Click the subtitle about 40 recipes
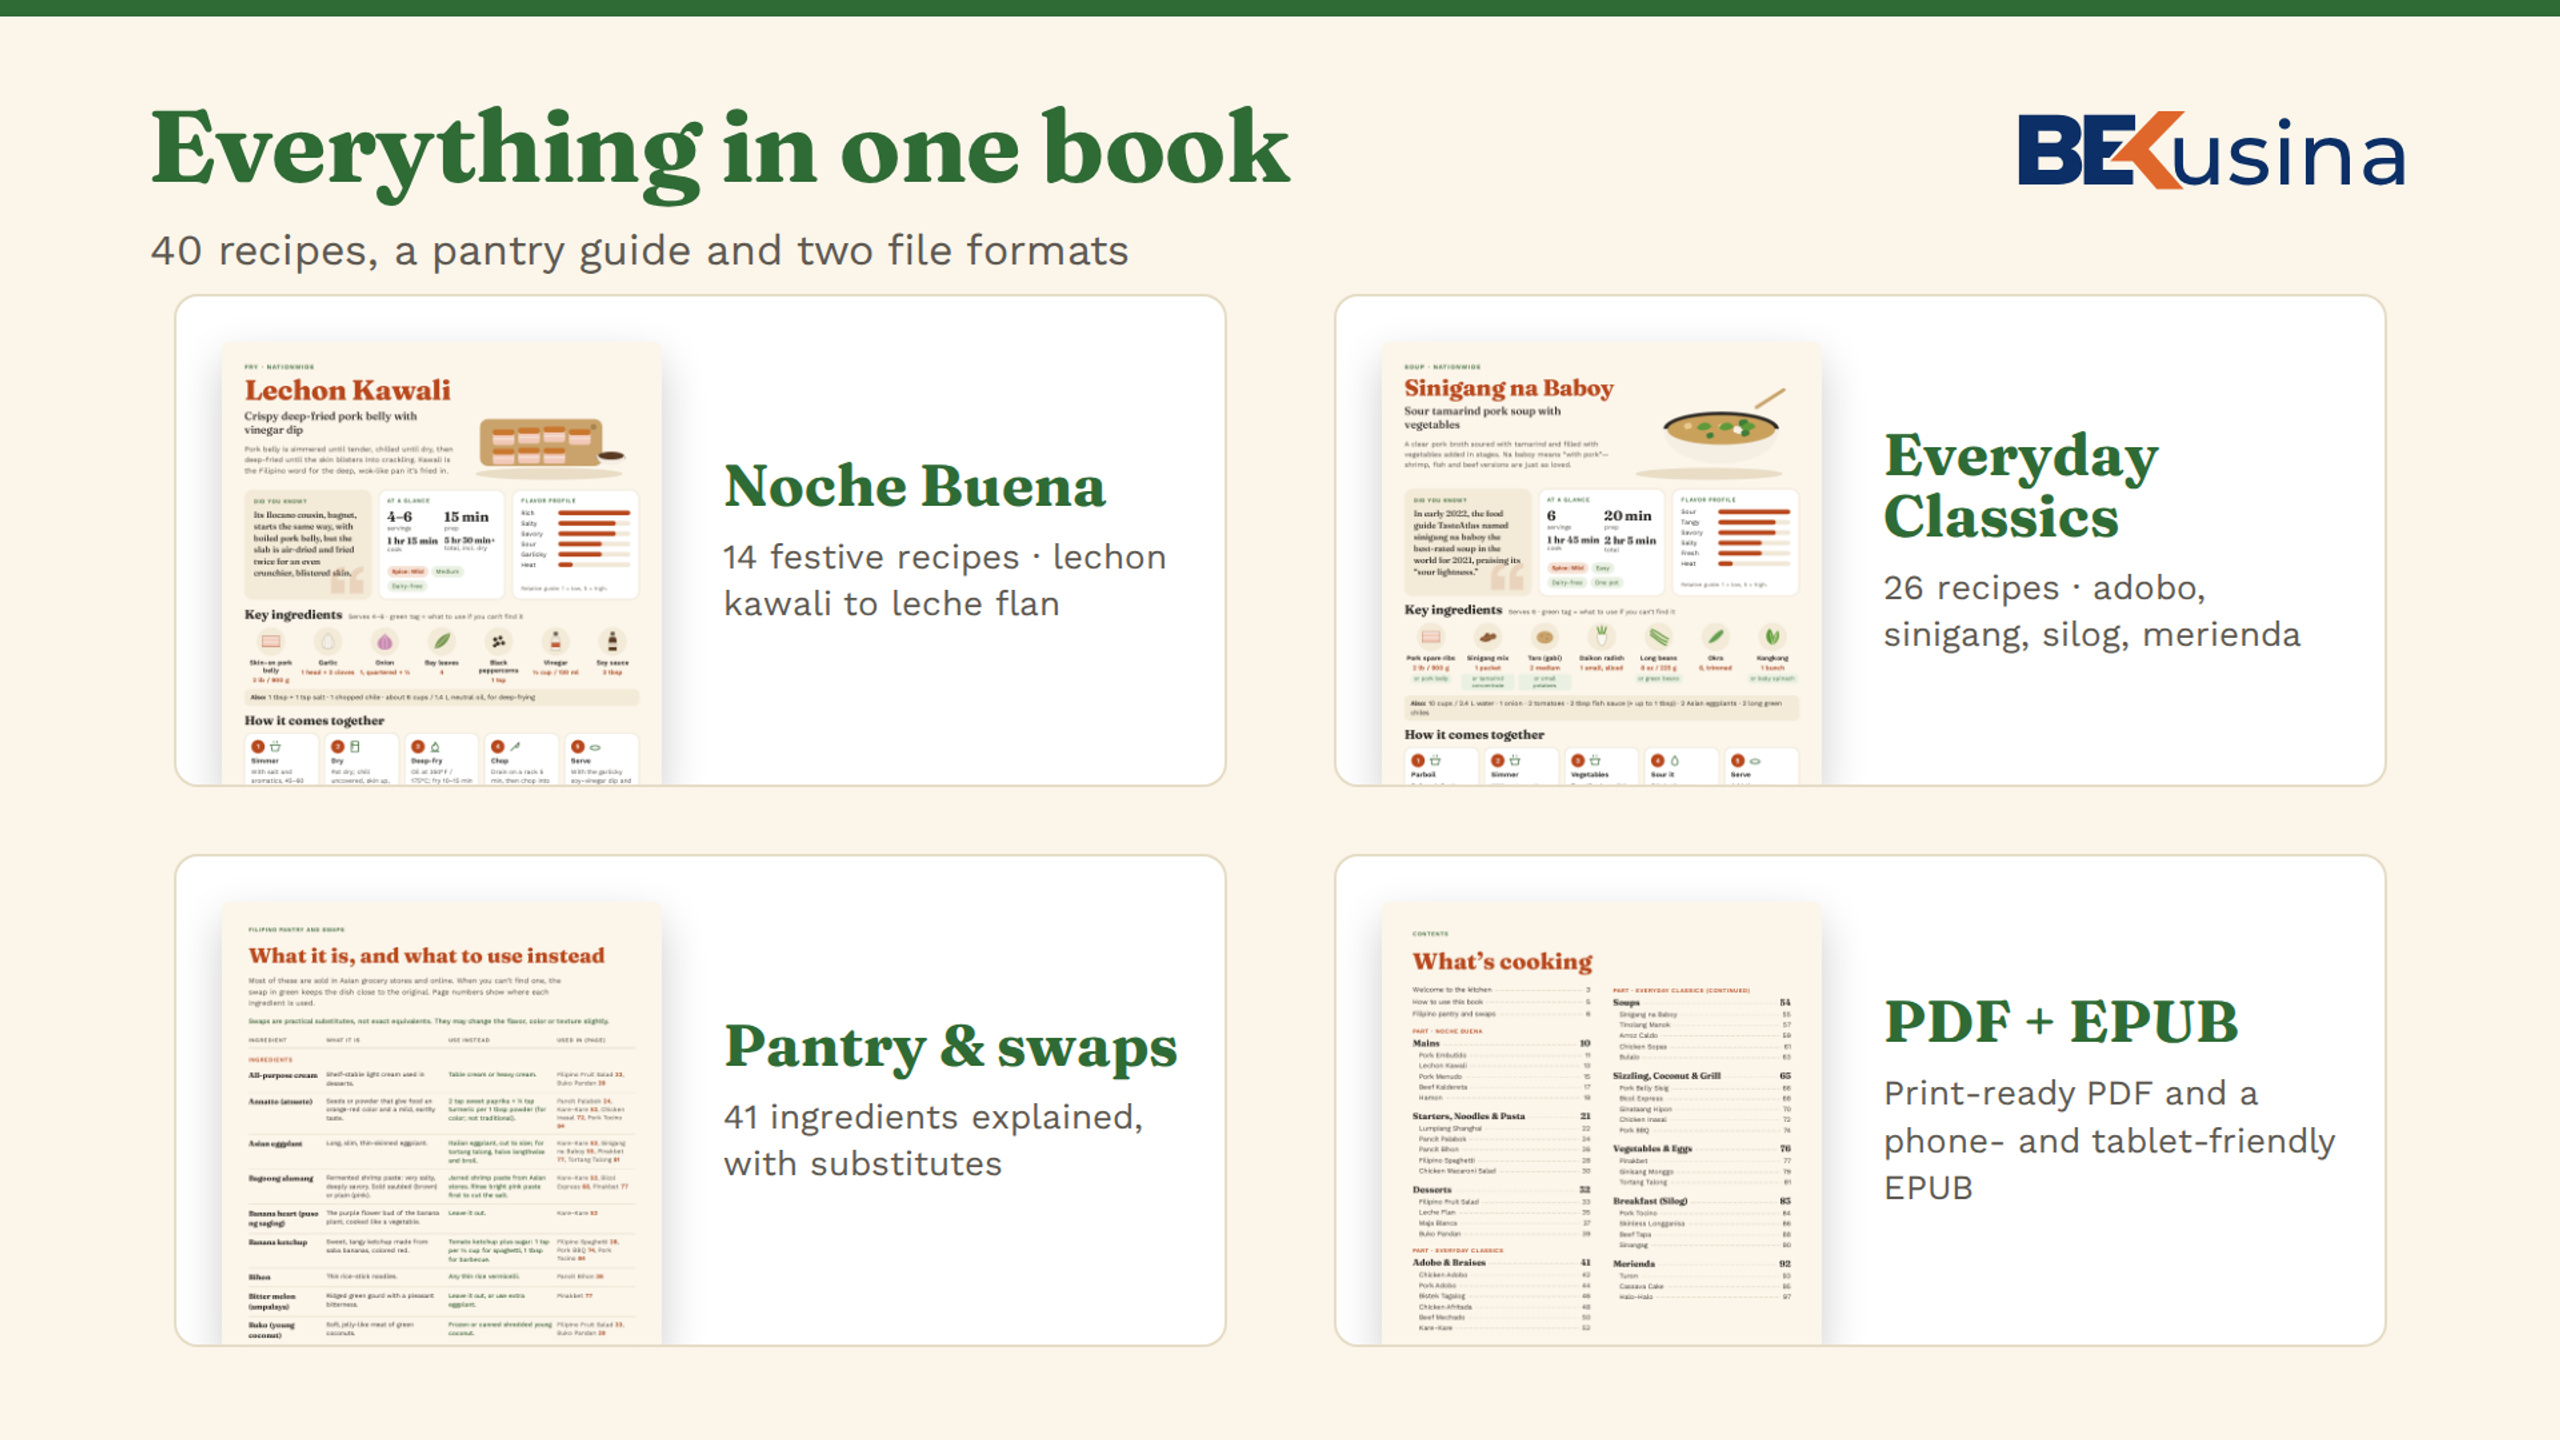2560x1440 pixels. tap(639, 251)
